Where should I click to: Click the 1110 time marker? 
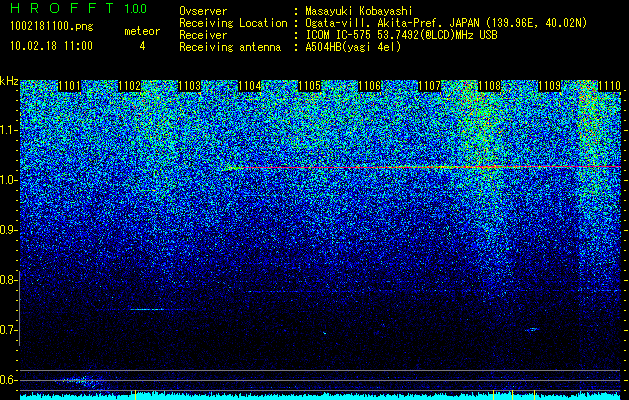coord(609,86)
